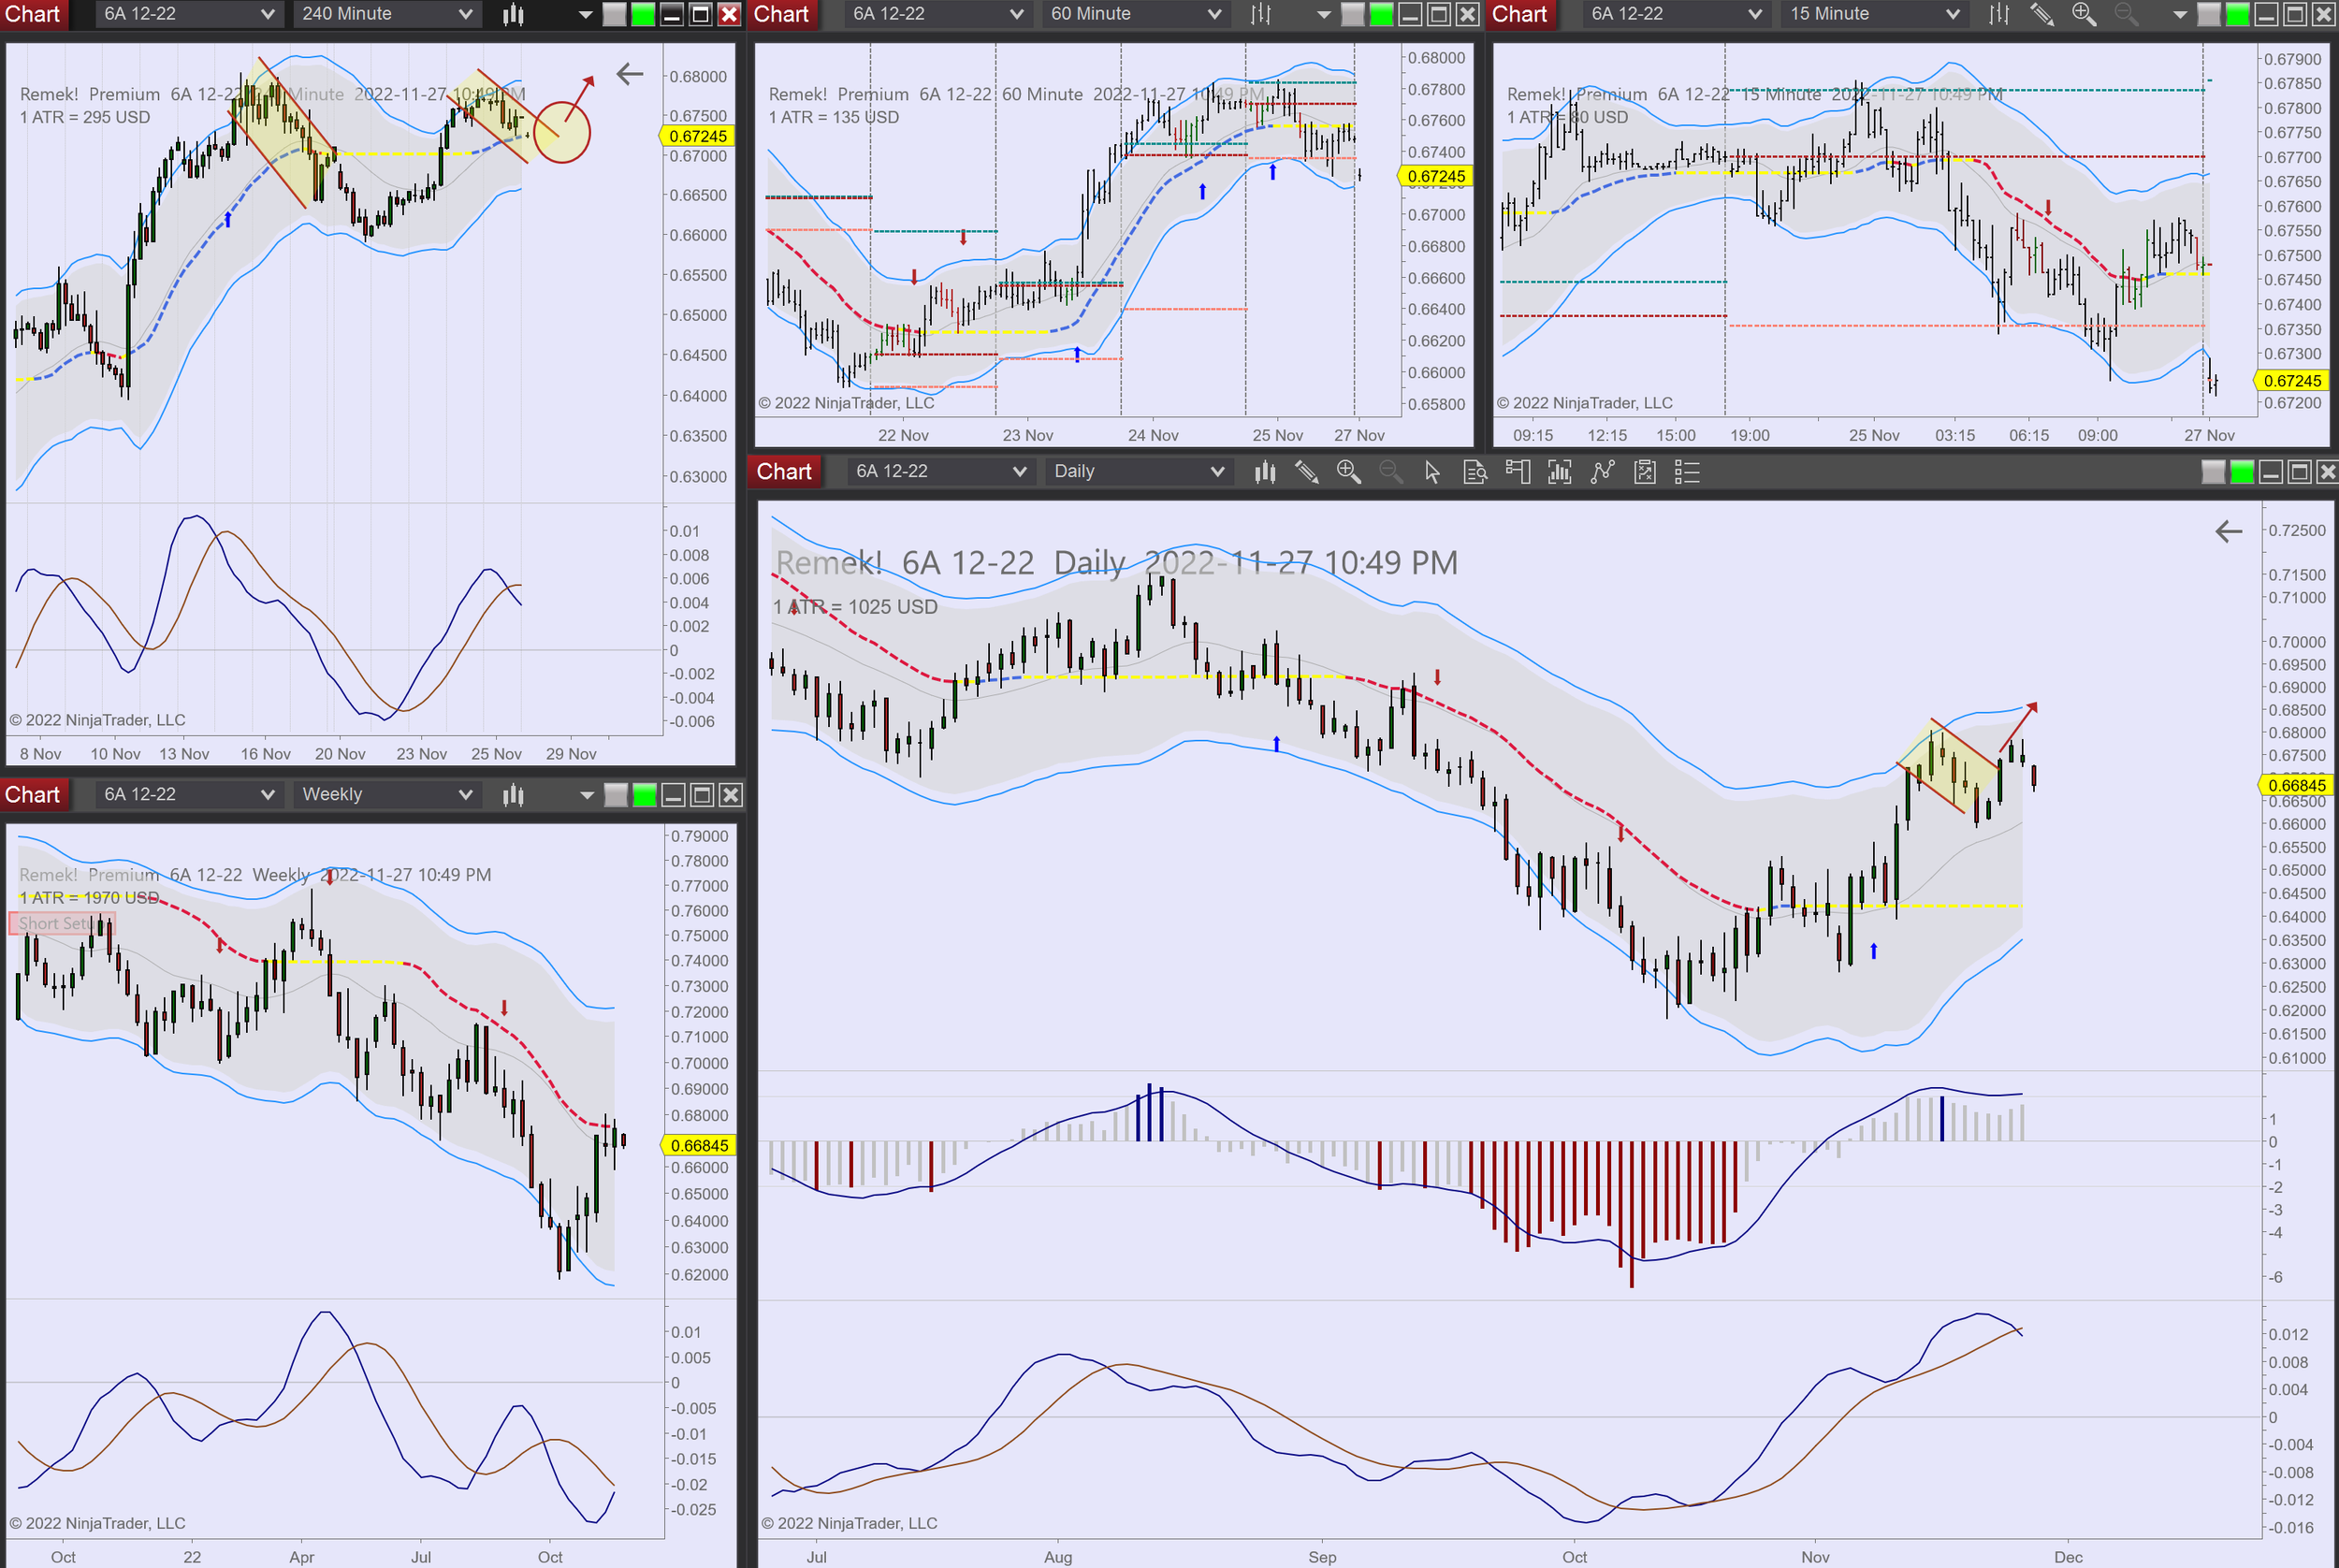The width and height of the screenshot is (2339, 1568).
Task: Open 6A 12-22 instrument dropdown on Daily chart
Action: click(1019, 472)
